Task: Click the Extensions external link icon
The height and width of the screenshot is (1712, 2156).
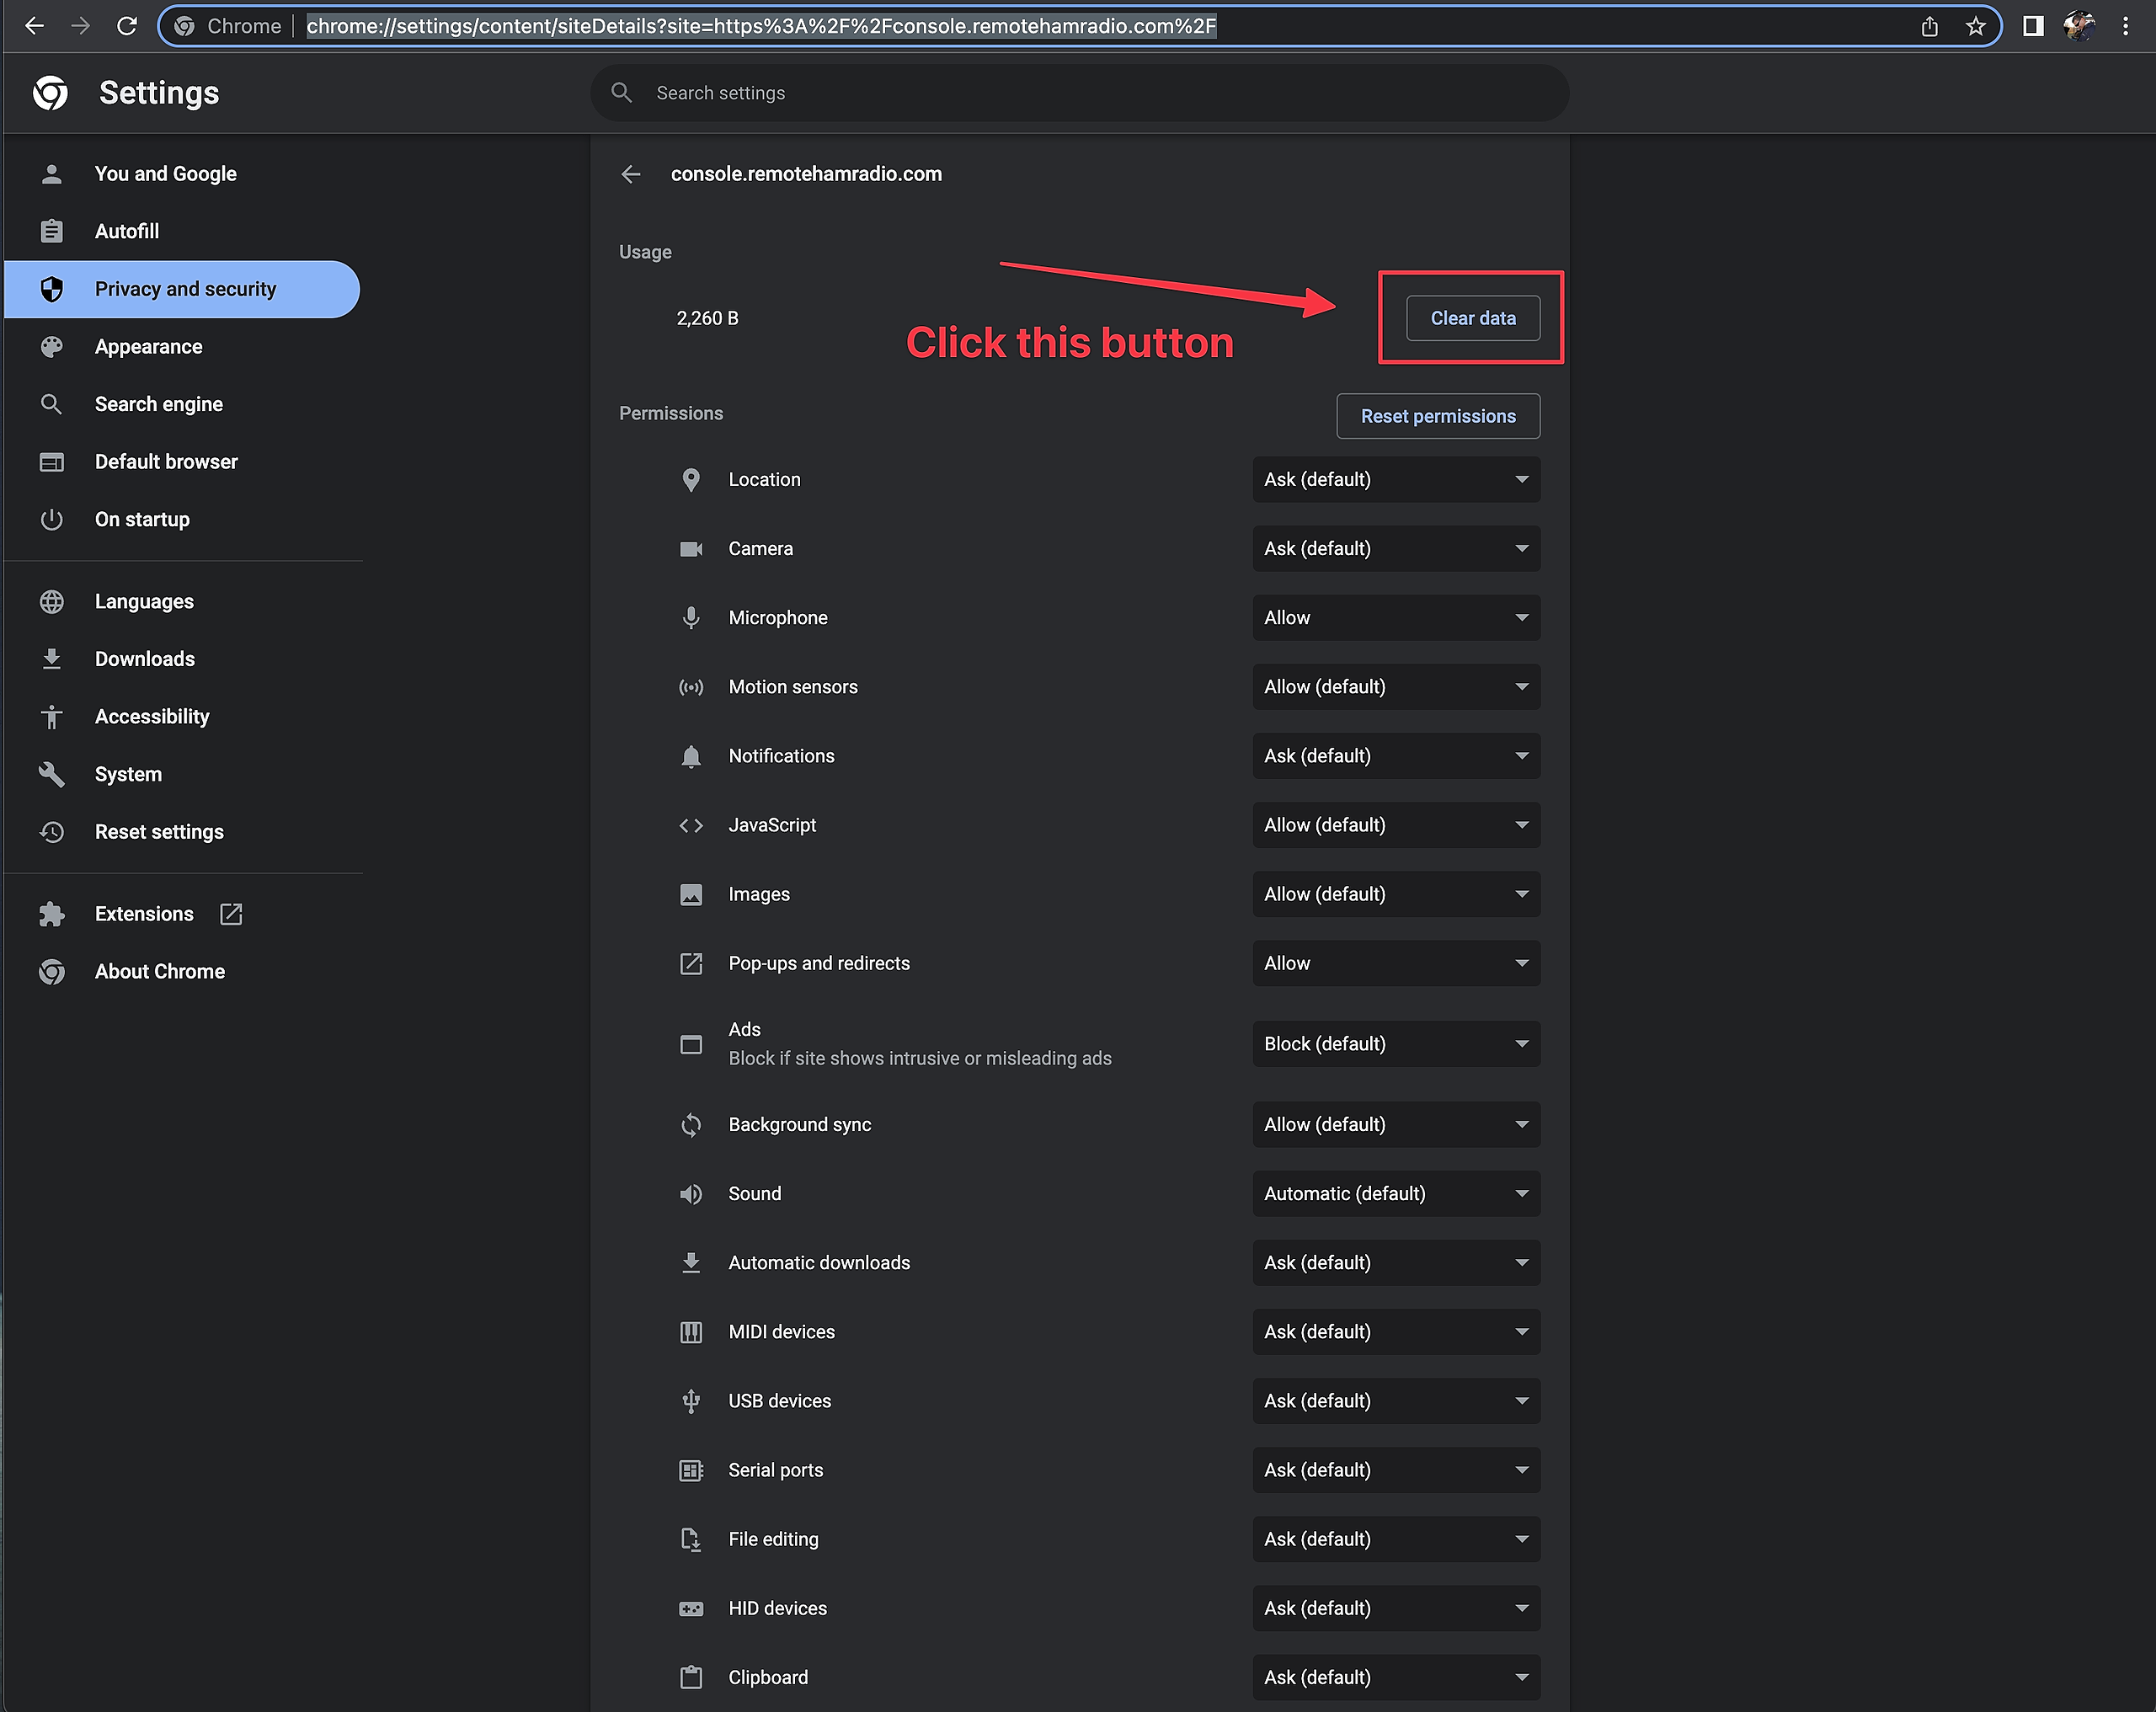Action: coord(231,914)
